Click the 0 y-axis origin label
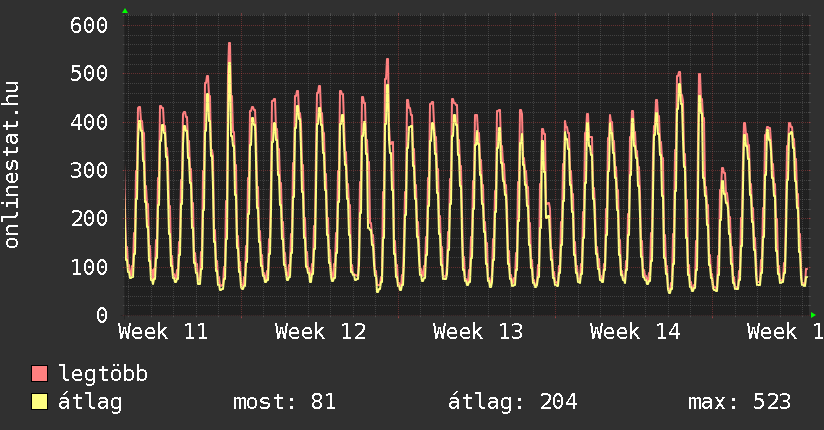This screenshot has width=824, height=430. (101, 316)
